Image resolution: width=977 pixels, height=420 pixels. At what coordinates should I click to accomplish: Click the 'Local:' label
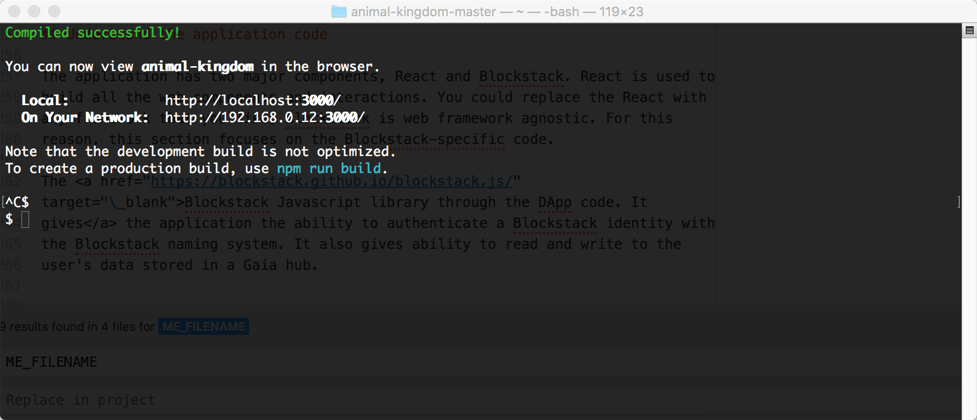click(45, 101)
